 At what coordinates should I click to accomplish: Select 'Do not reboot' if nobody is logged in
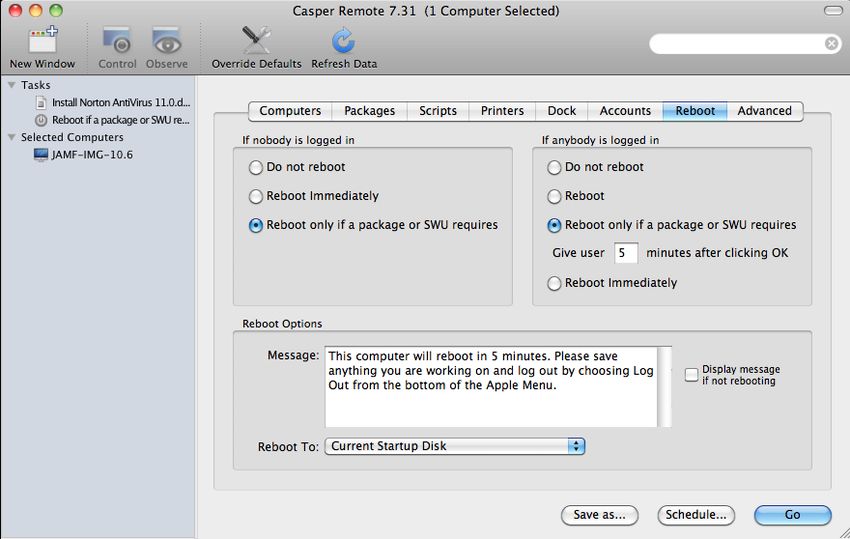click(256, 168)
